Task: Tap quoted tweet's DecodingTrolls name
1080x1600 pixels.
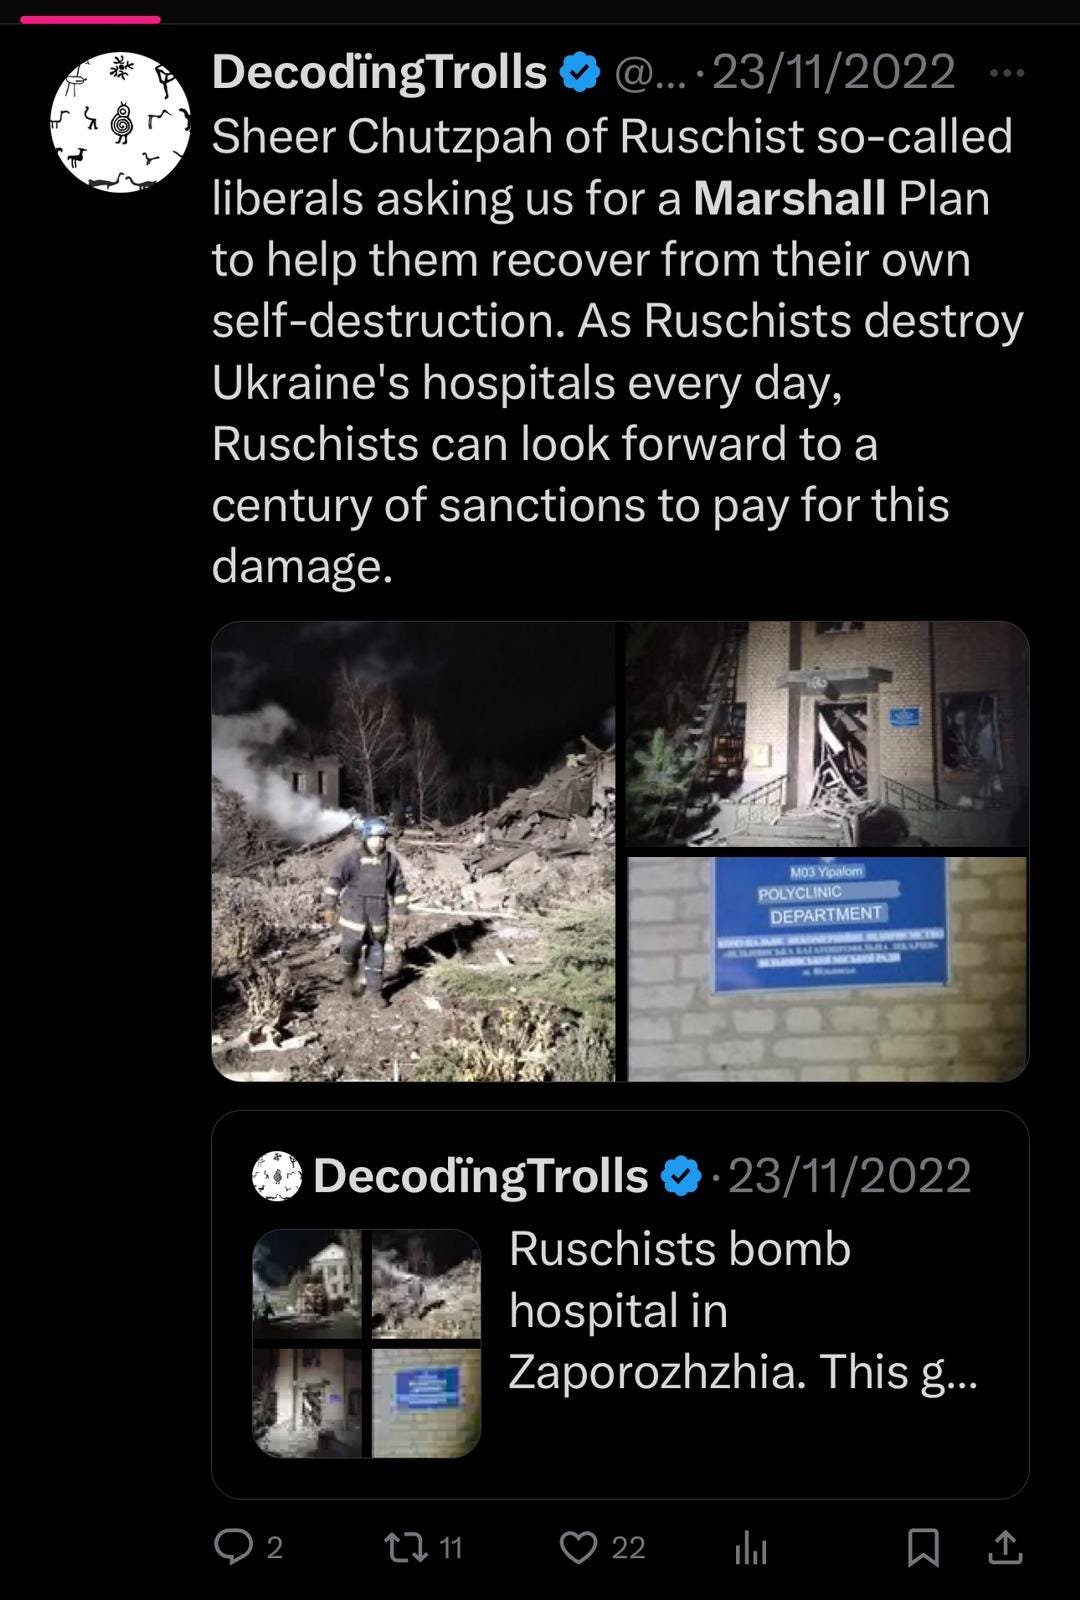Action: 481,1177
